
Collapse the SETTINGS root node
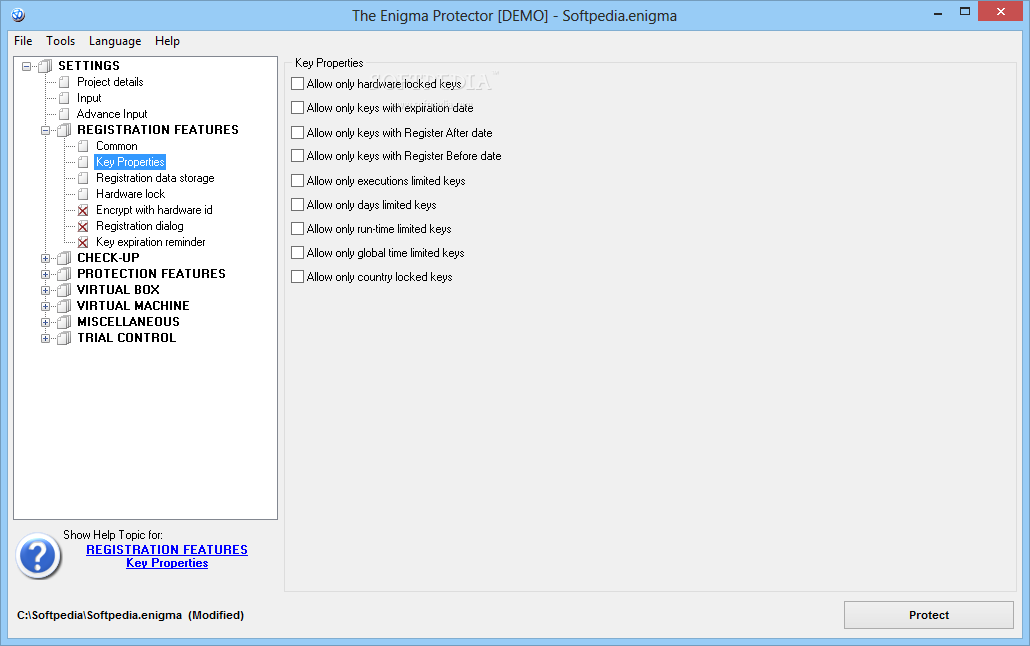pyautogui.click(x=26, y=66)
